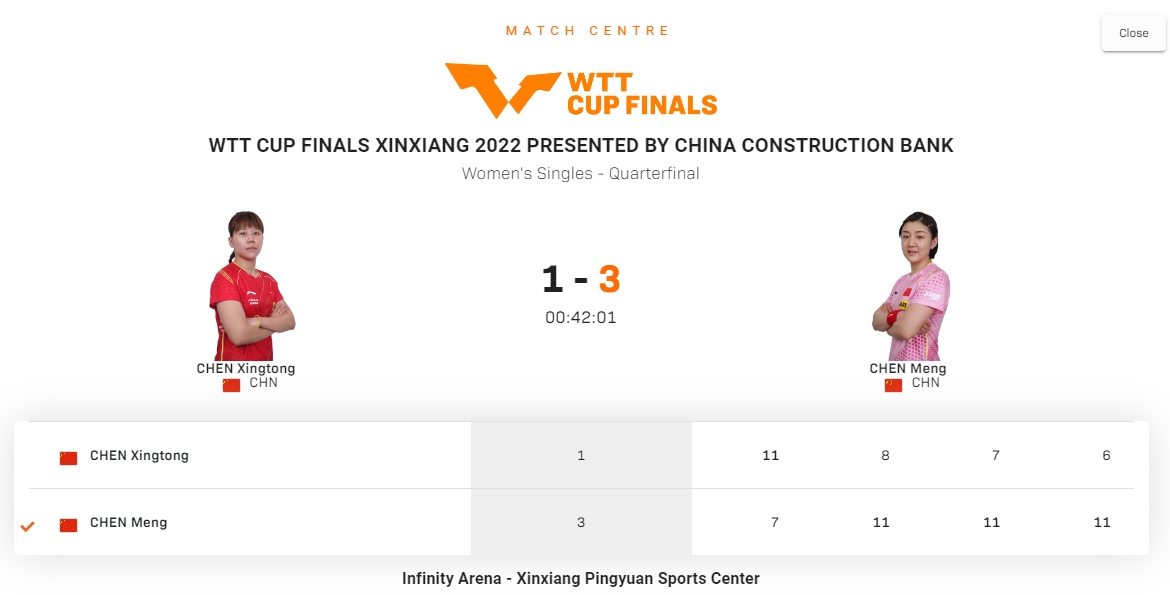1170x595 pixels.
Task: Click CHEN Xingtong in the score table
Action: point(139,456)
